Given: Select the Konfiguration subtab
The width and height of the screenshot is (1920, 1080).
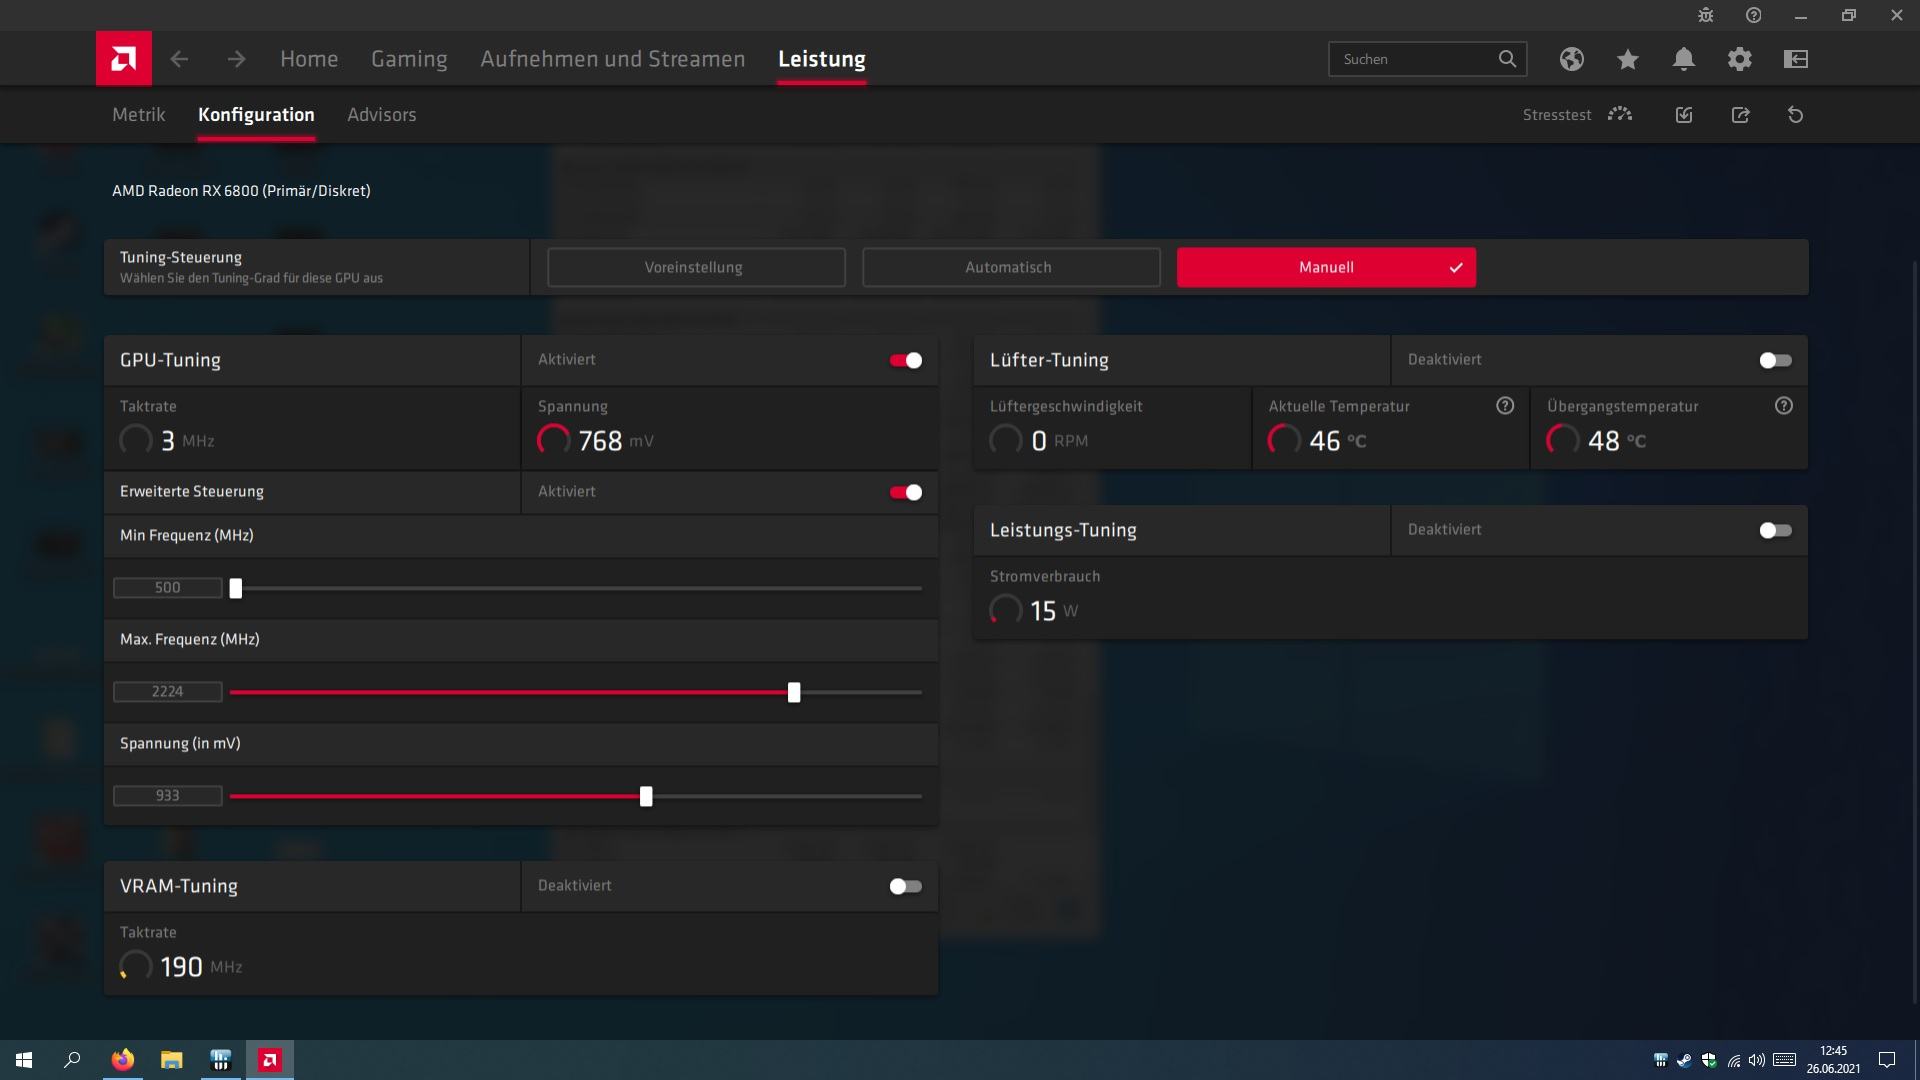Looking at the screenshot, I should click(256, 115).
